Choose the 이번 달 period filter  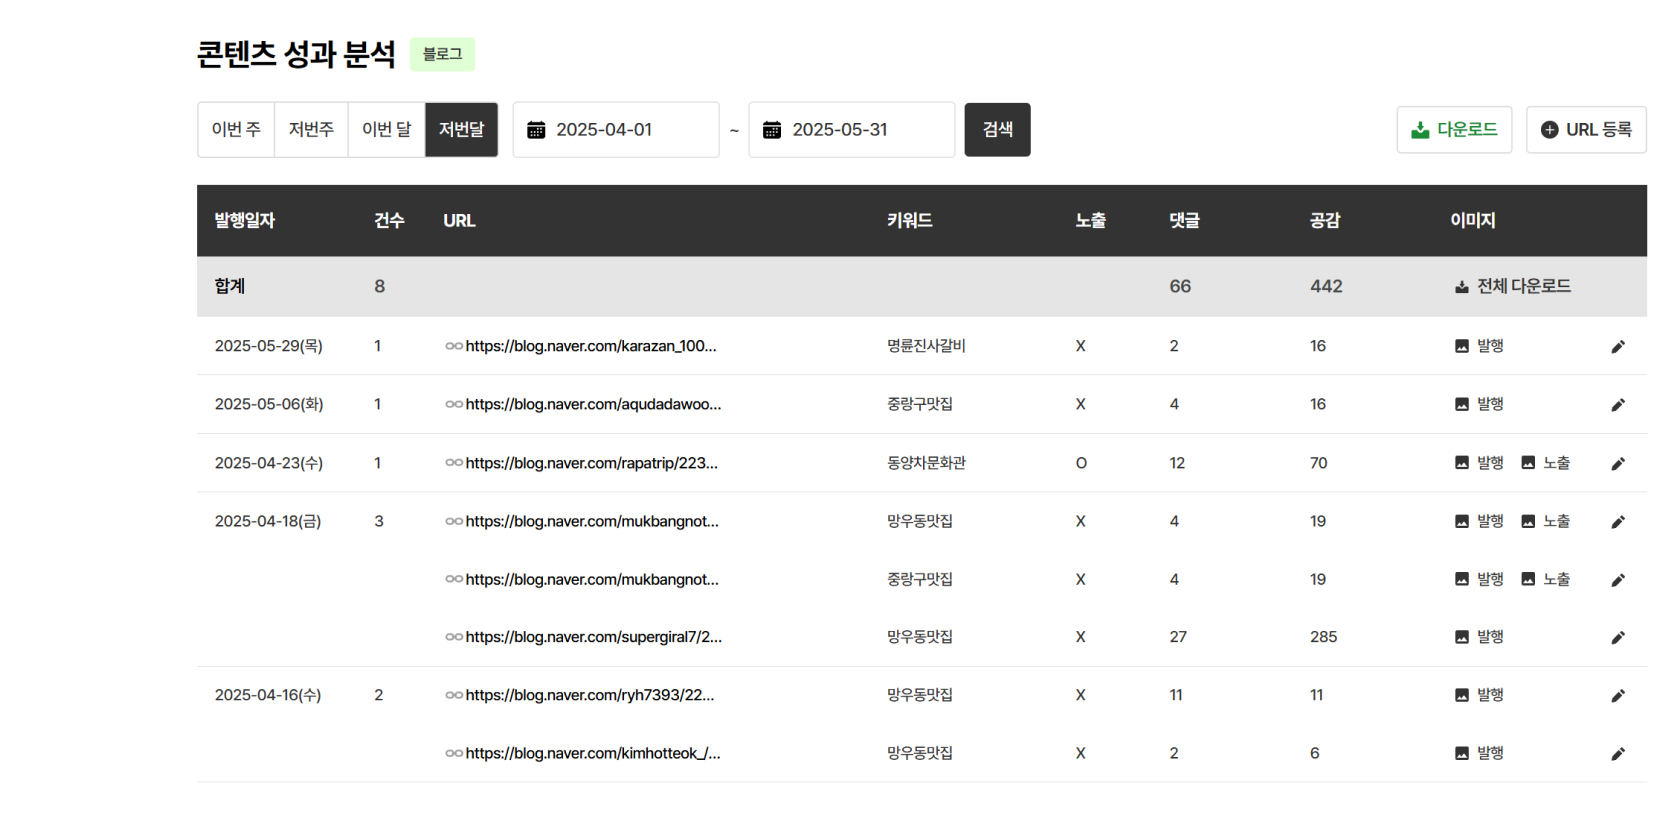pyautogui.click(x=386, y=130)
